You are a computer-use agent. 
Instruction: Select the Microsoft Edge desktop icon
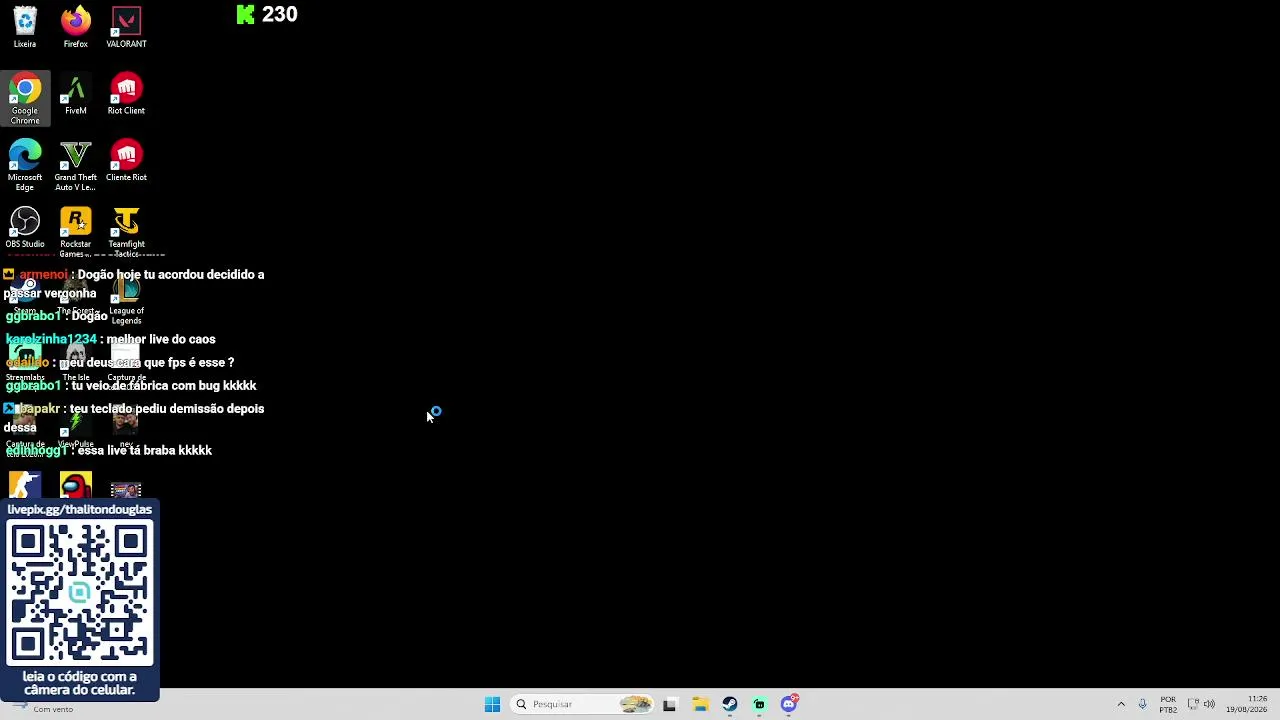(x=25, y=165)
